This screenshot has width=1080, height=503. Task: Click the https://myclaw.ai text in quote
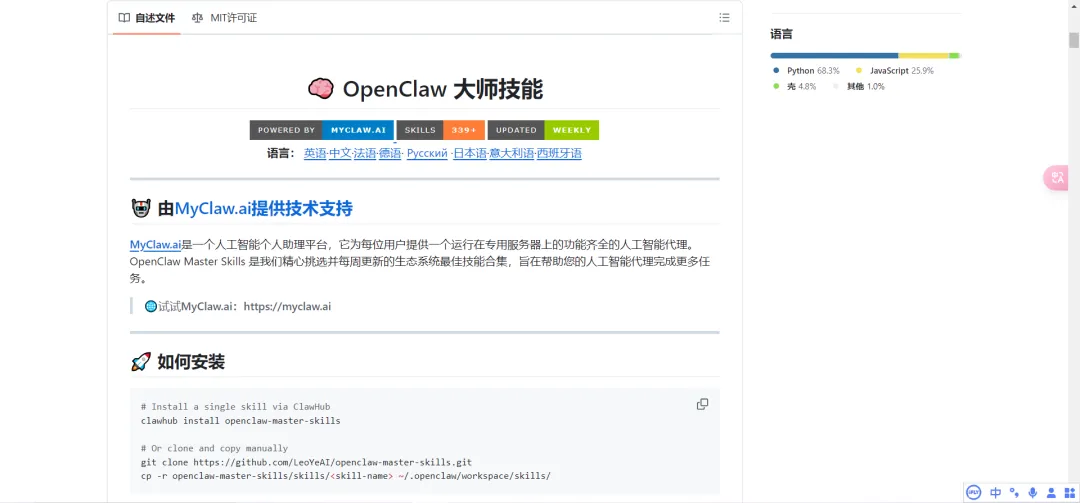point(287,306)
